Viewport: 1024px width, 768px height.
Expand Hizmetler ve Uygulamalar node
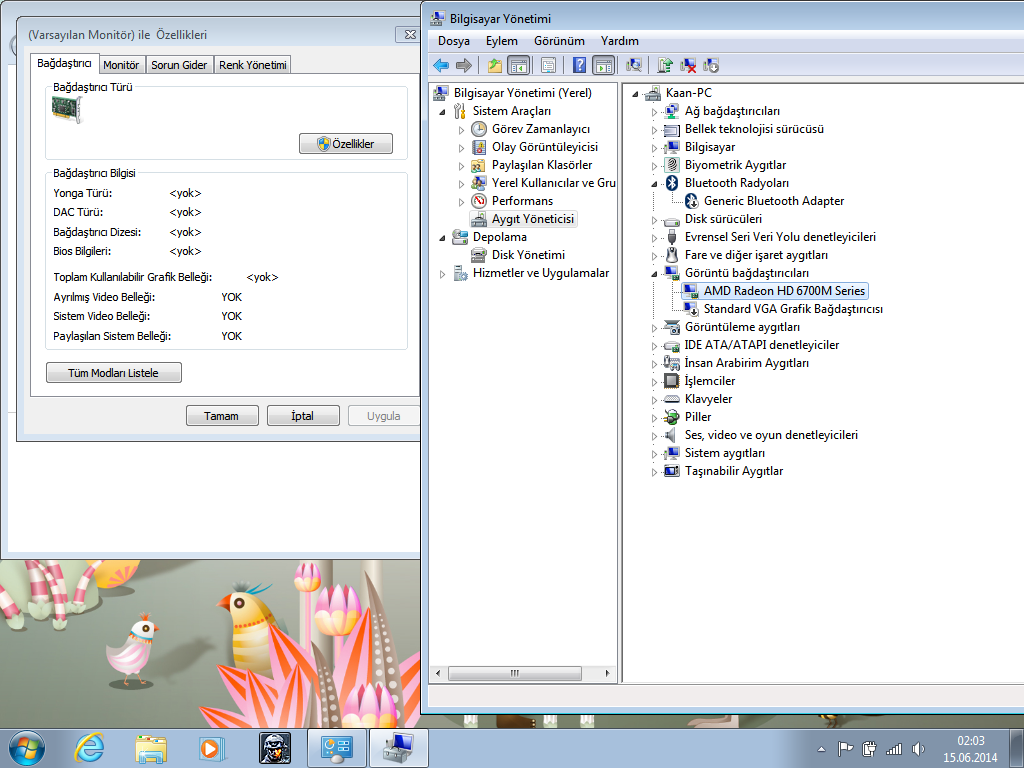coord(443,274)
